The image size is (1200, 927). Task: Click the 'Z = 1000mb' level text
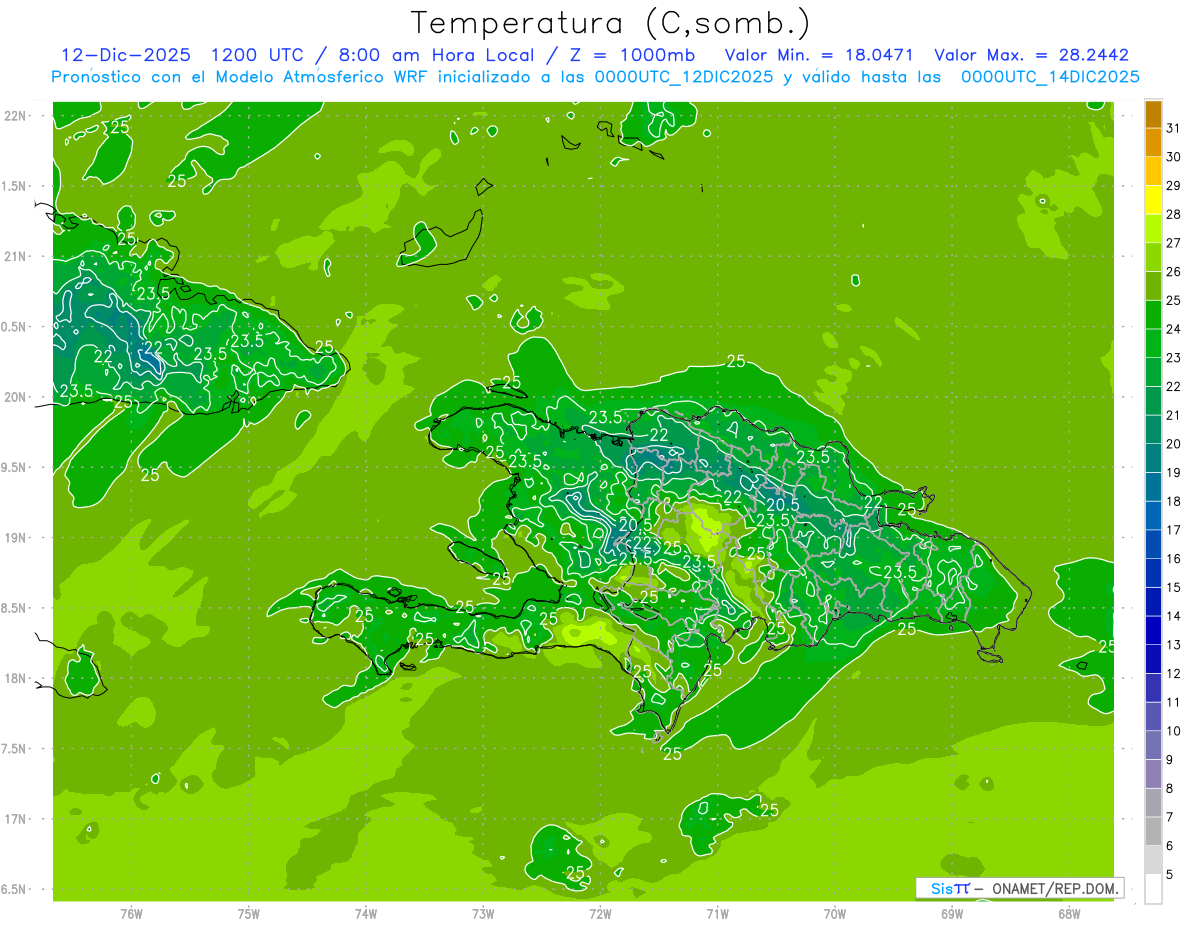tap(632, 55)
